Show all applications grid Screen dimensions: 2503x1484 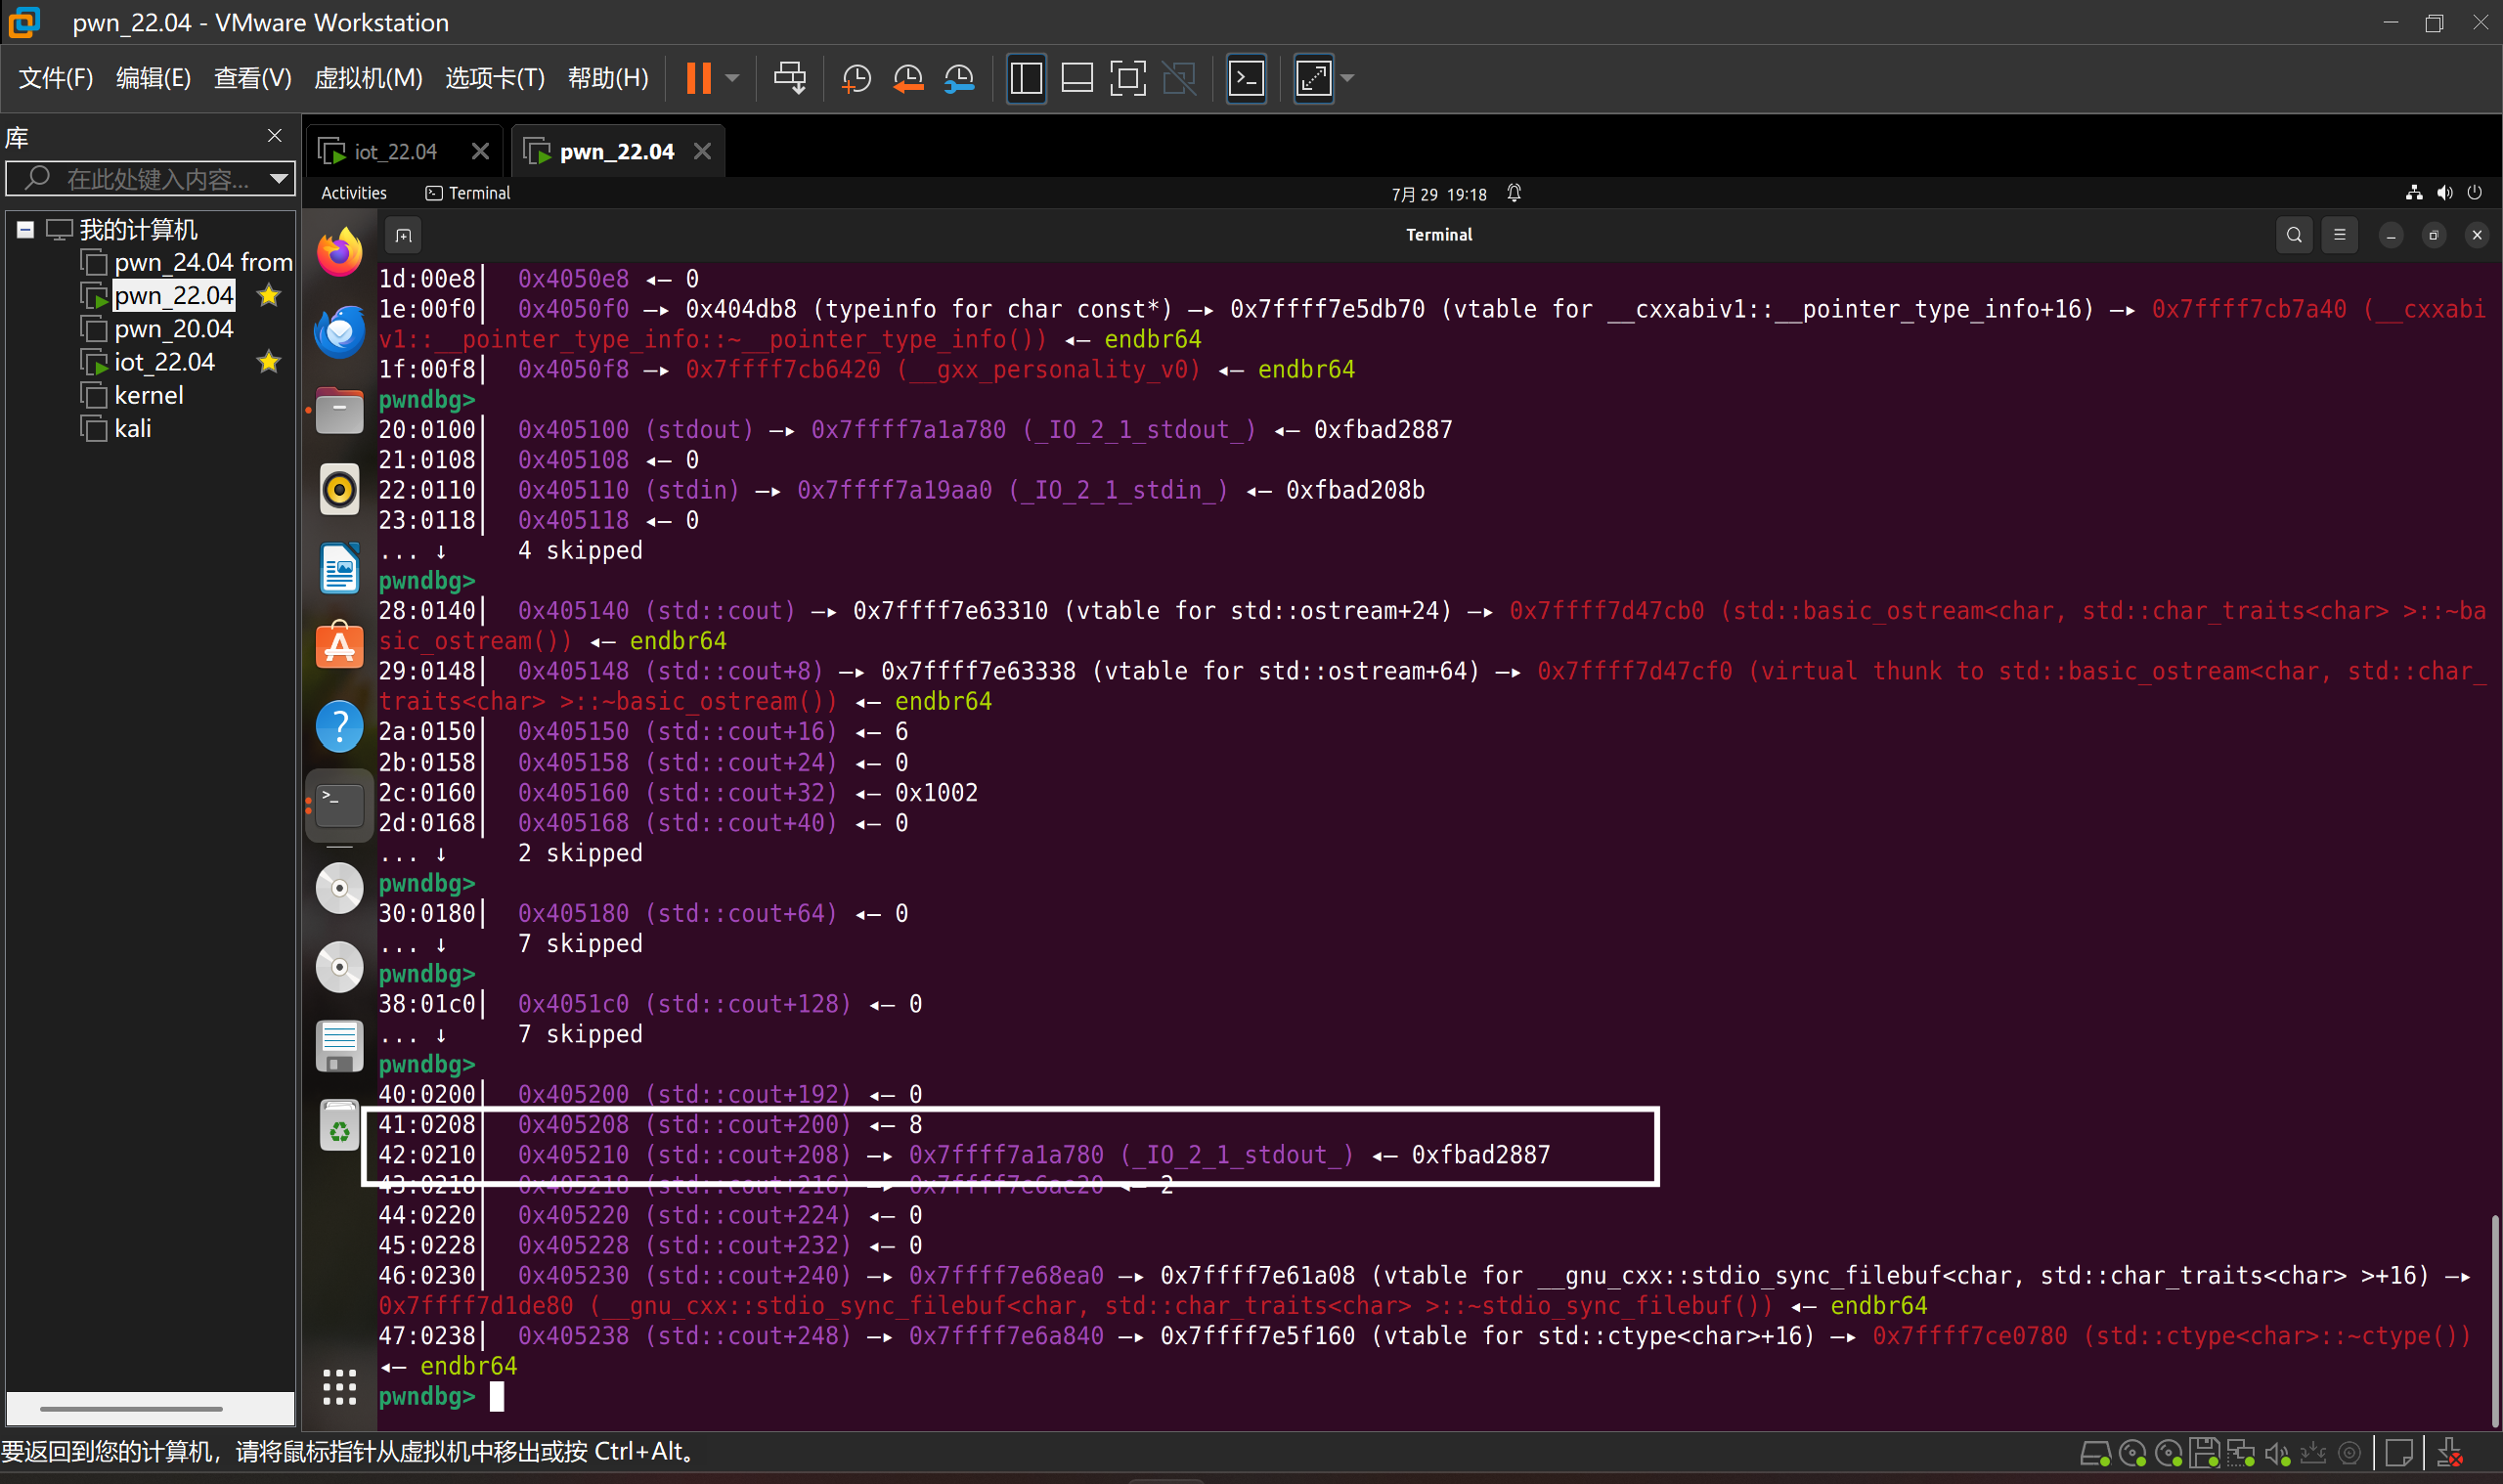[339, 1388]
